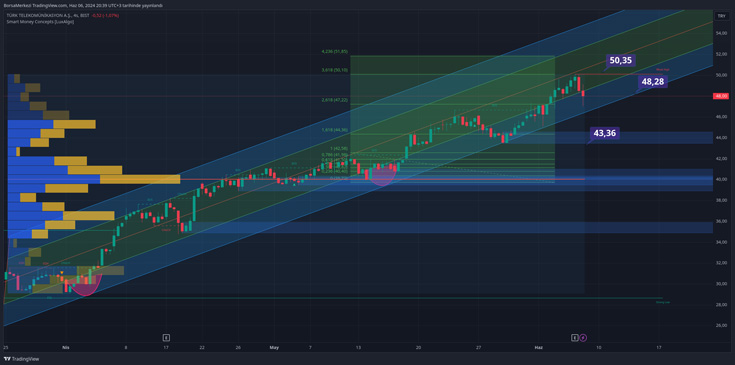Click the 40,00 price axis label
The width and height of the screenshot is (735, 365).
tap(720, 179)
